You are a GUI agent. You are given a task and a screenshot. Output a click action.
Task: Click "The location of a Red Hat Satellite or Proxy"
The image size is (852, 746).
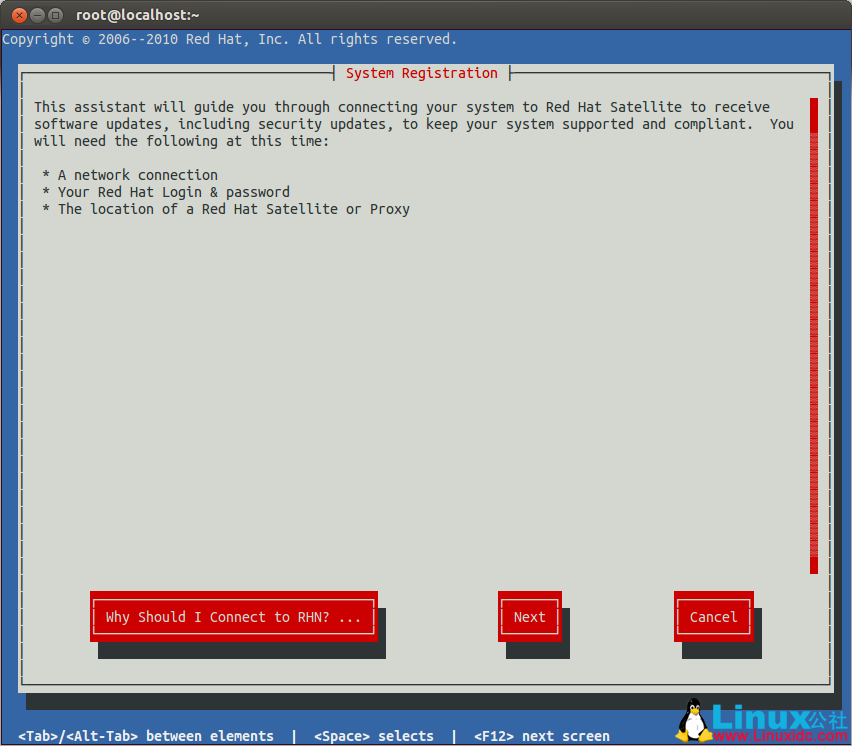226,209
